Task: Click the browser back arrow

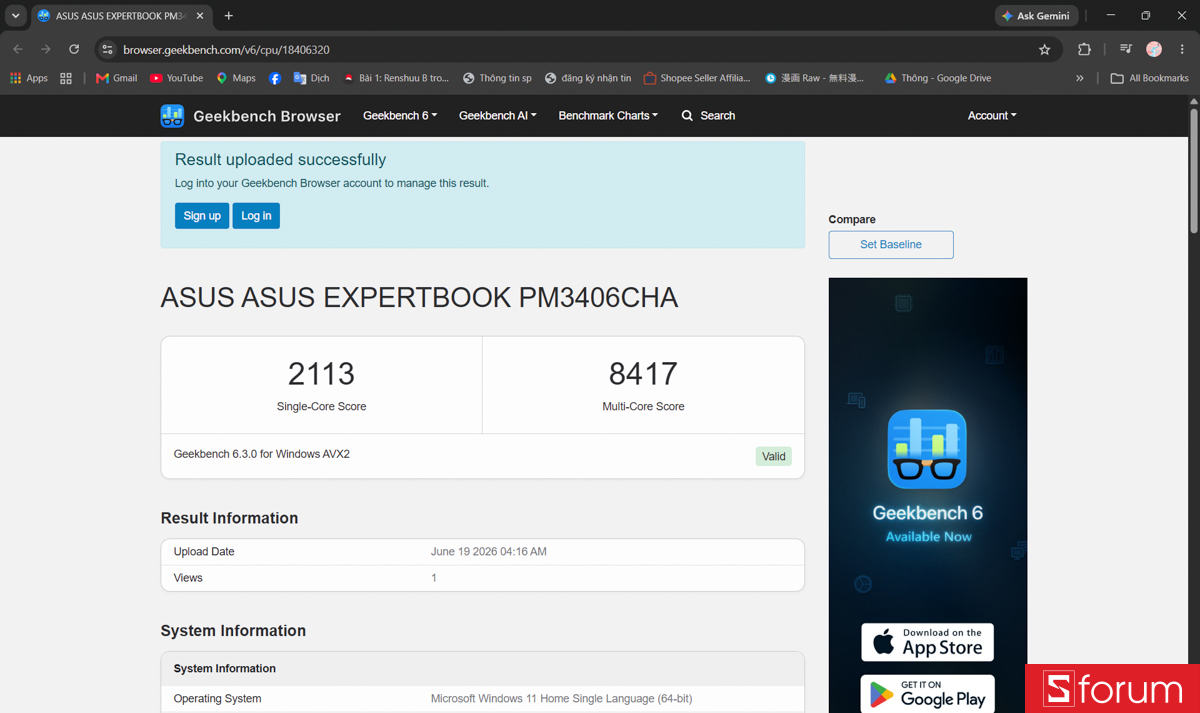Action: point(18,49)
